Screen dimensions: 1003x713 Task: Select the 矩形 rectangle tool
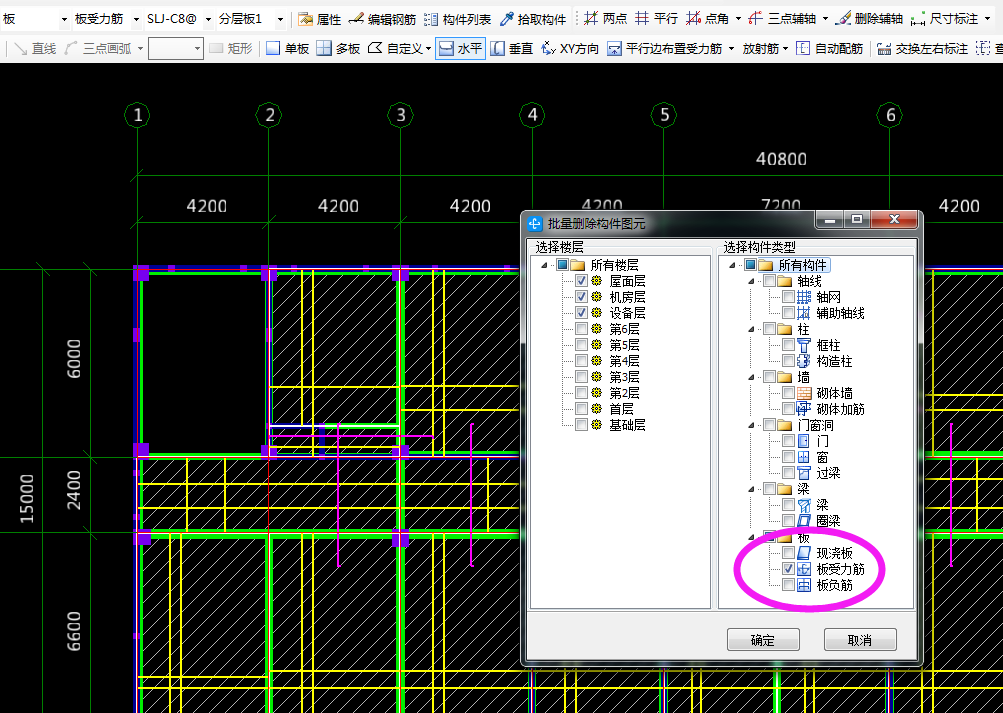click(x=231, y=49)
